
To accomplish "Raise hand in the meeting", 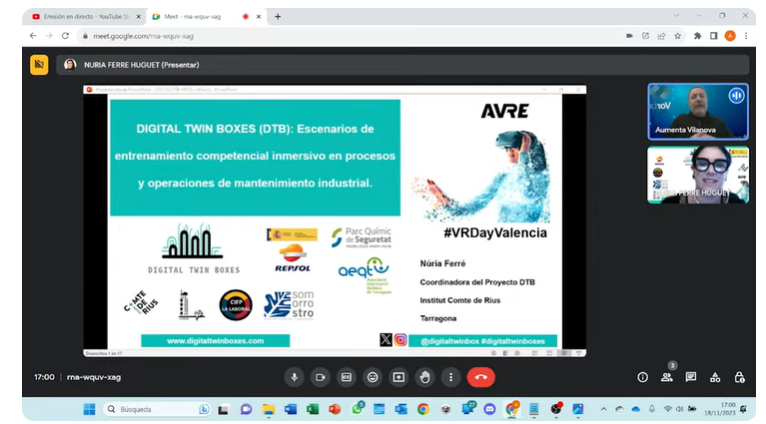I will pos(425,377).
